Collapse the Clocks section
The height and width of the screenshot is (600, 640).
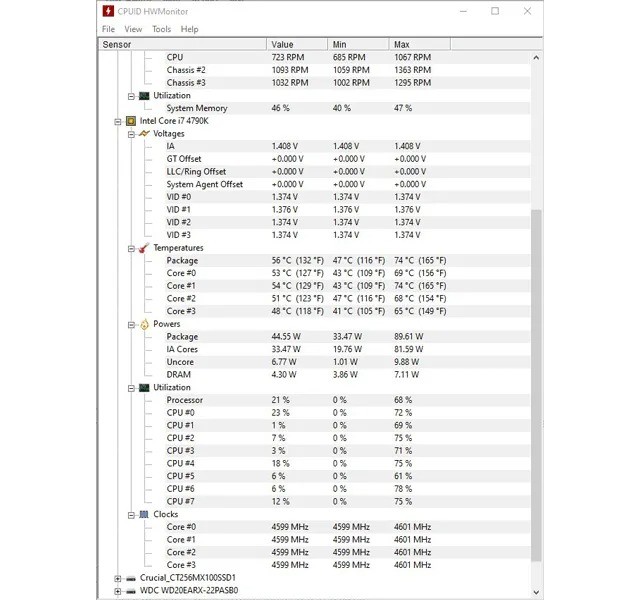(131, 515)
